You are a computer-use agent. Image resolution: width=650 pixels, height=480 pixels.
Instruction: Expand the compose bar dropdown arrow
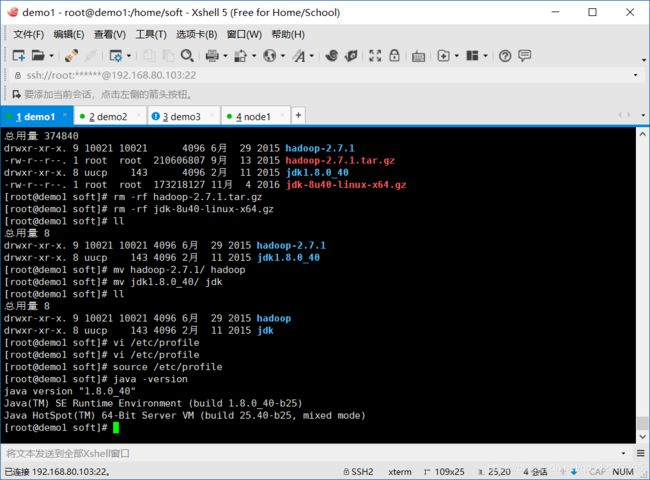click(623, 453)
